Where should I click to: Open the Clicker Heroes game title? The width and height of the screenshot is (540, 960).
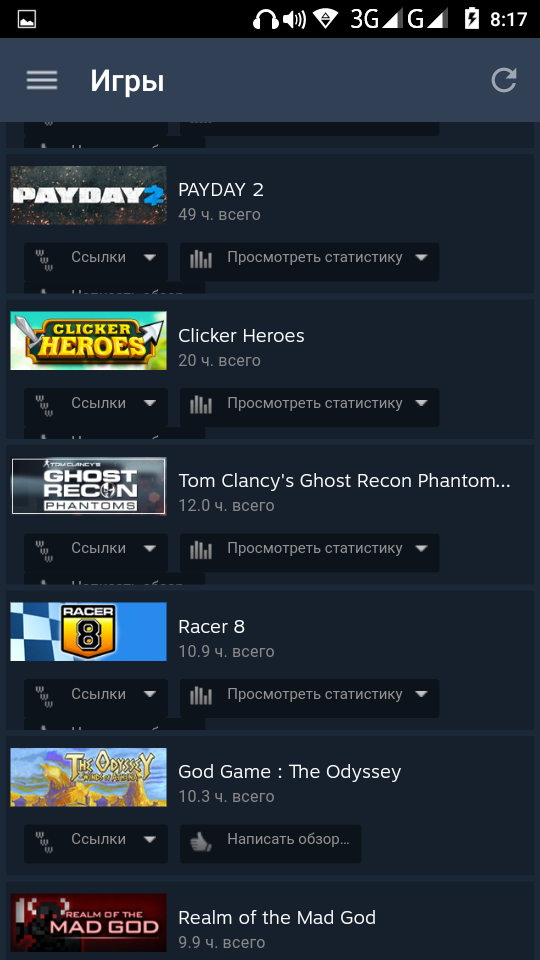click(x=241, y=336)
